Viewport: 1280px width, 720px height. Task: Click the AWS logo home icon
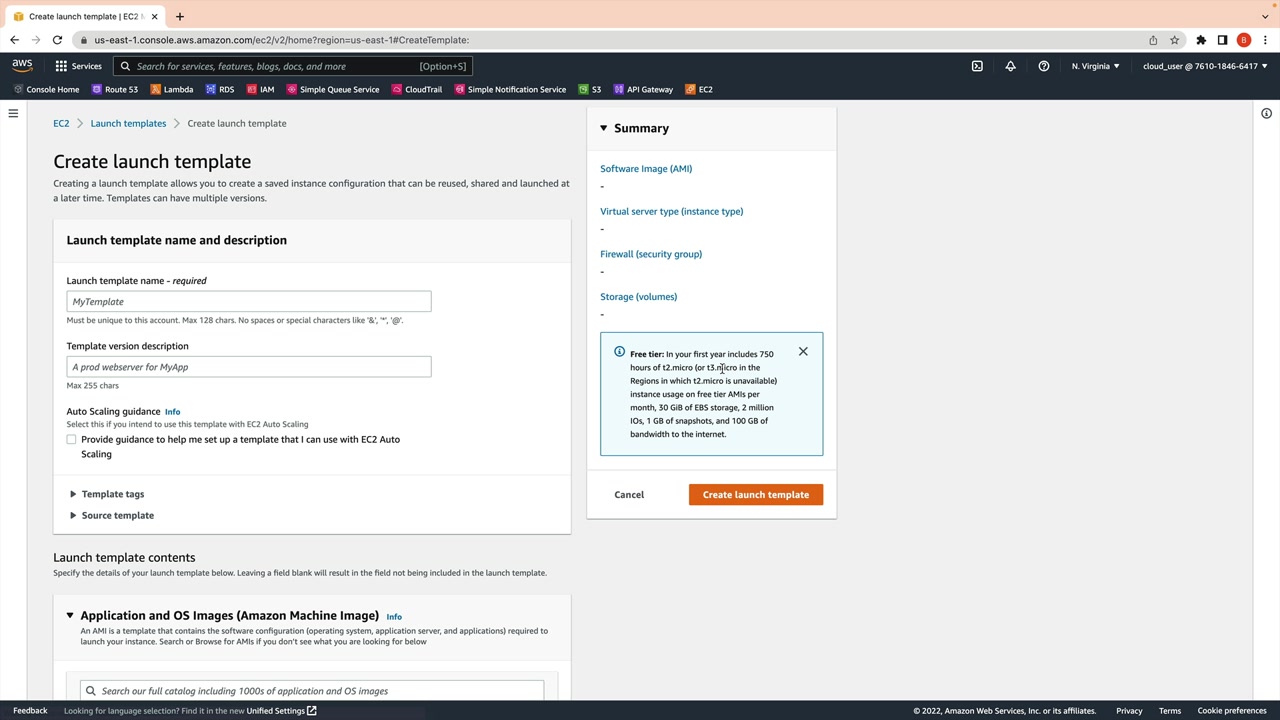click(x=22, y=66)
